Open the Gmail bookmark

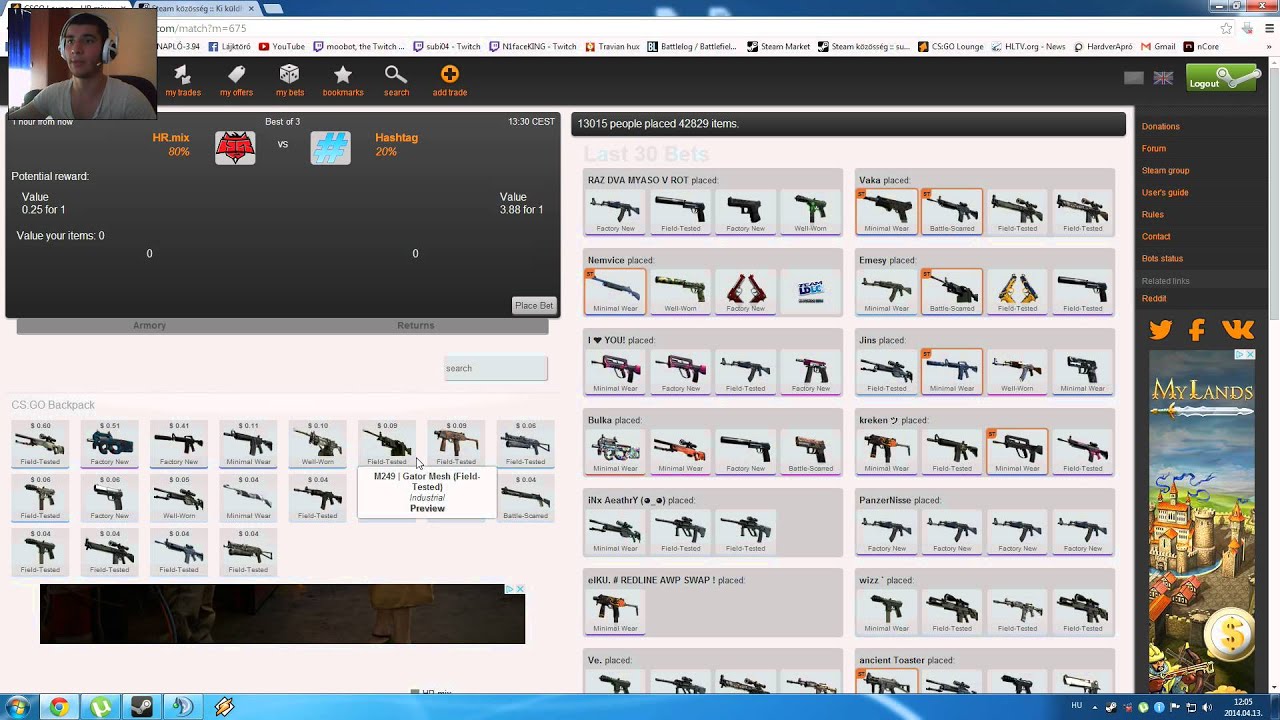coord(1157,46)
